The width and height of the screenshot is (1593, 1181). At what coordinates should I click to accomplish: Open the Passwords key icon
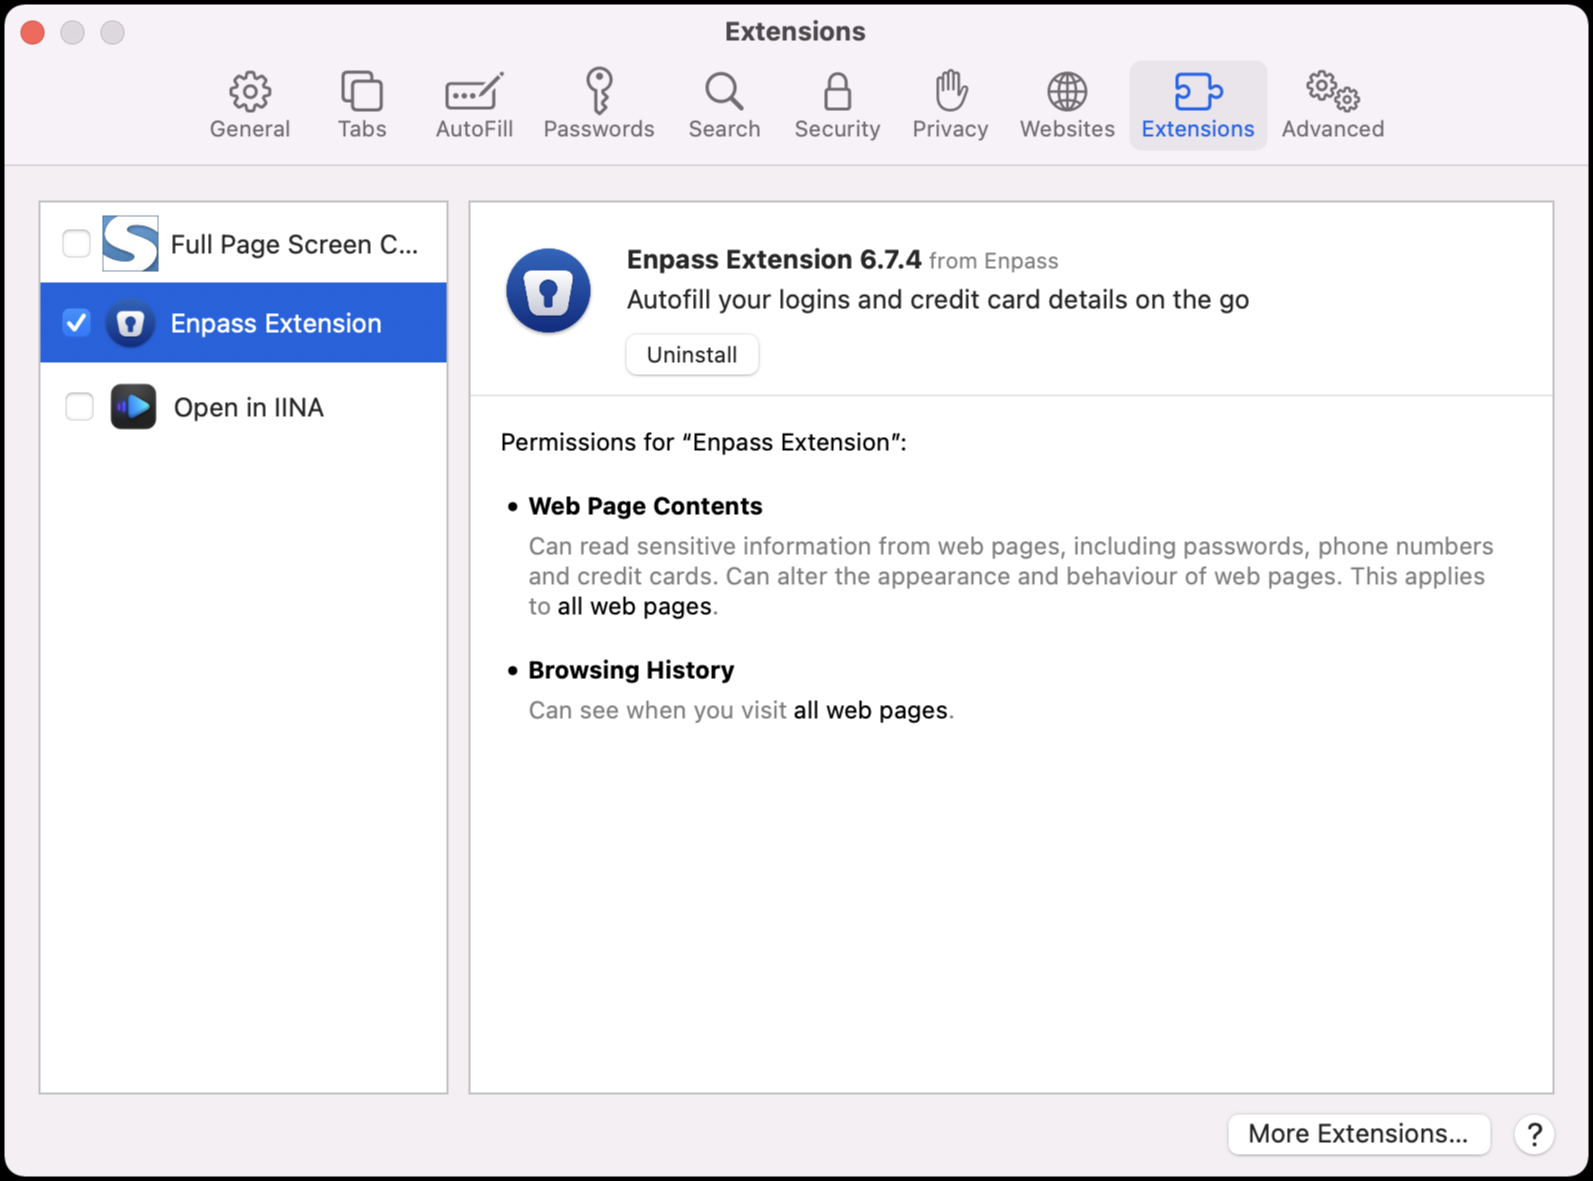[x=599, y=91]
